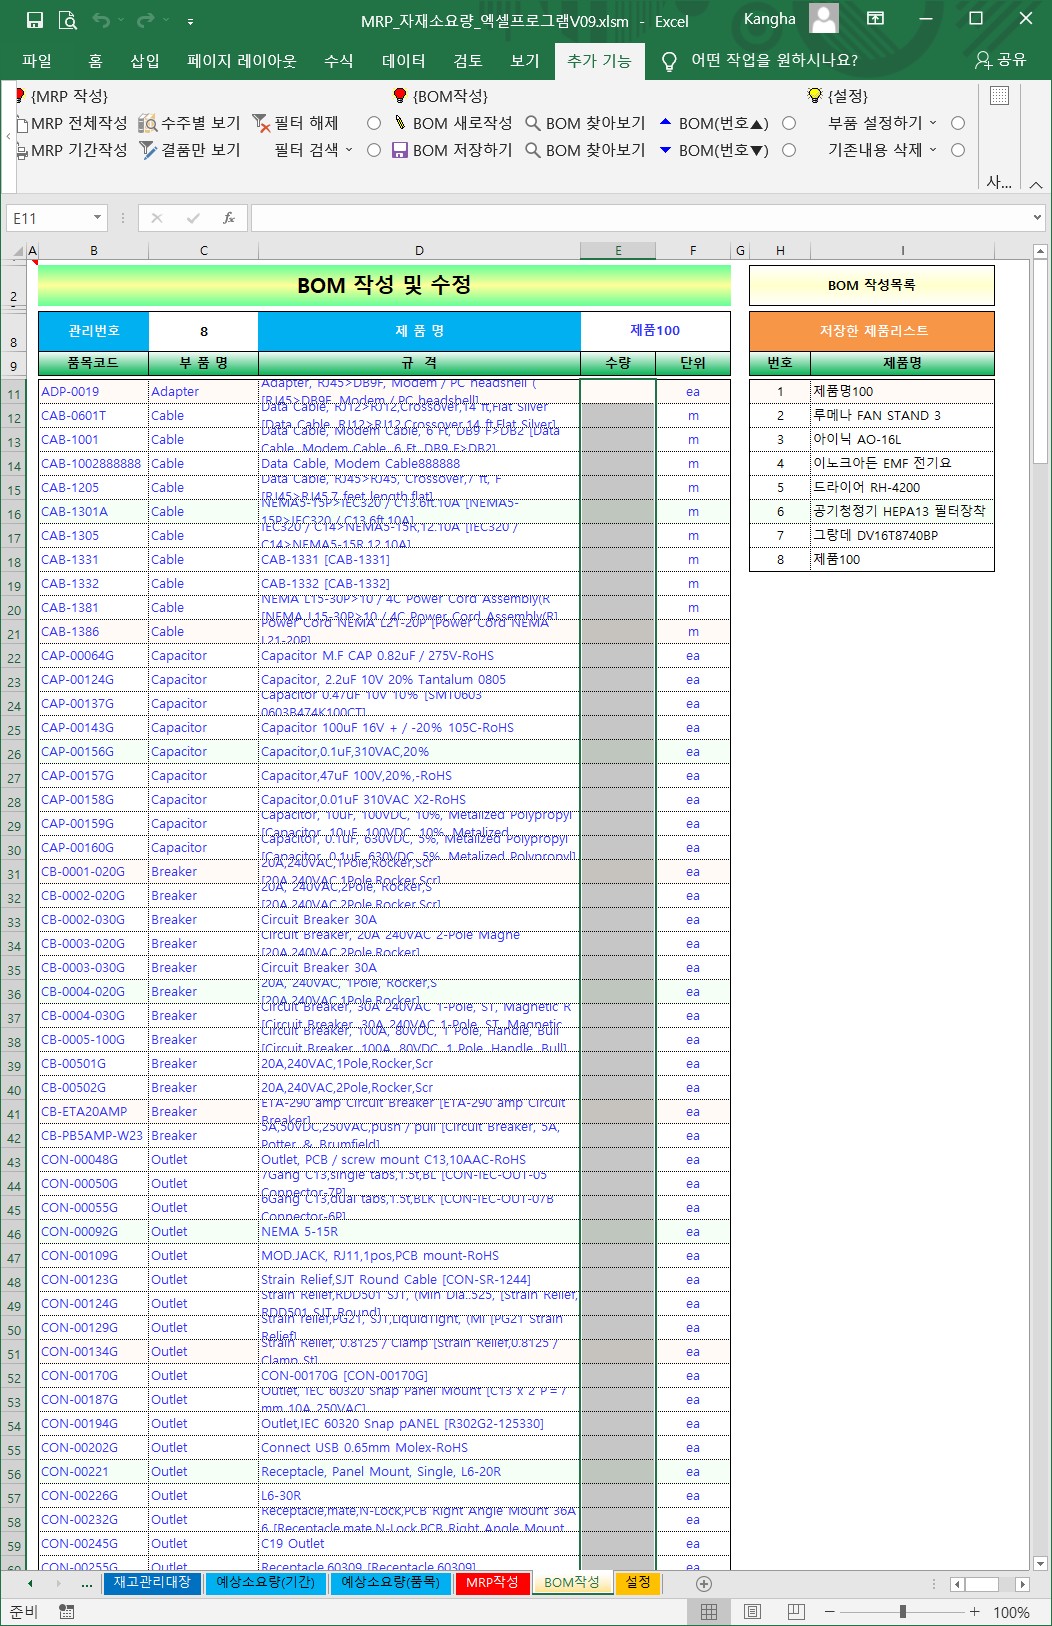This screenshot has height=1626, width=1052.
Task: Click the vertical scrollbar down arrow
Action: (x=1040, y=1564)
